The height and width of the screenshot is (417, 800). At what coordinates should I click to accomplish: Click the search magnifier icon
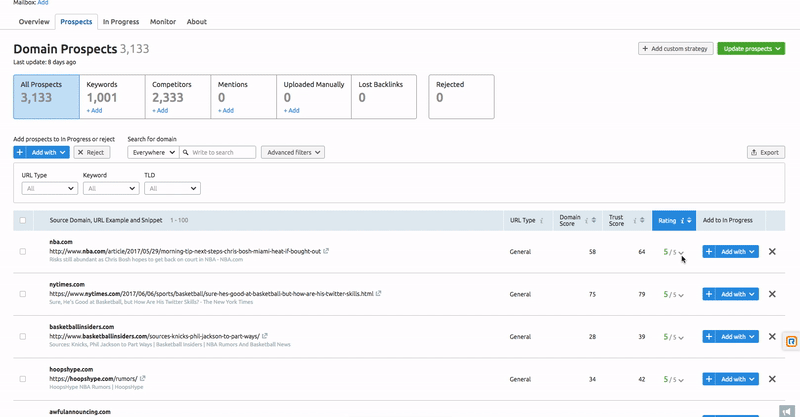(186, 152)
